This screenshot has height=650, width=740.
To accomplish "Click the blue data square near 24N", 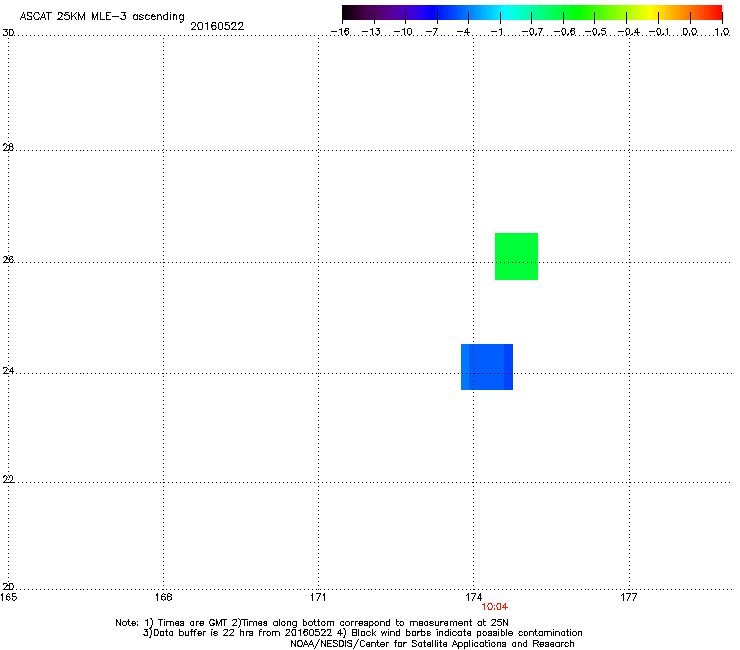I will coord(487,367).
